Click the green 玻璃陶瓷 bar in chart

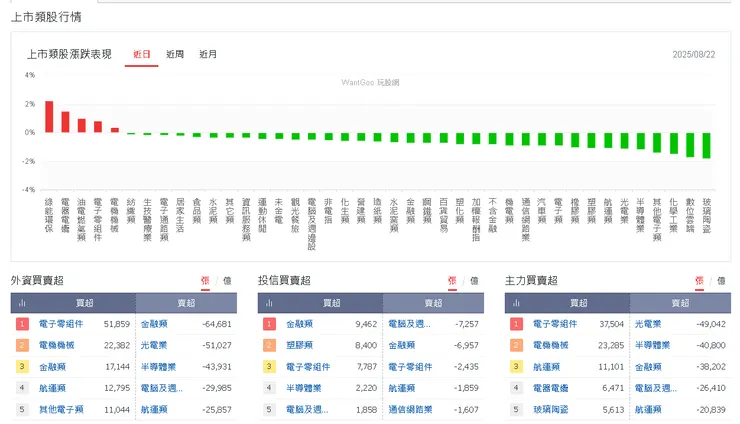pyautogui.click(x=706, y=145)
